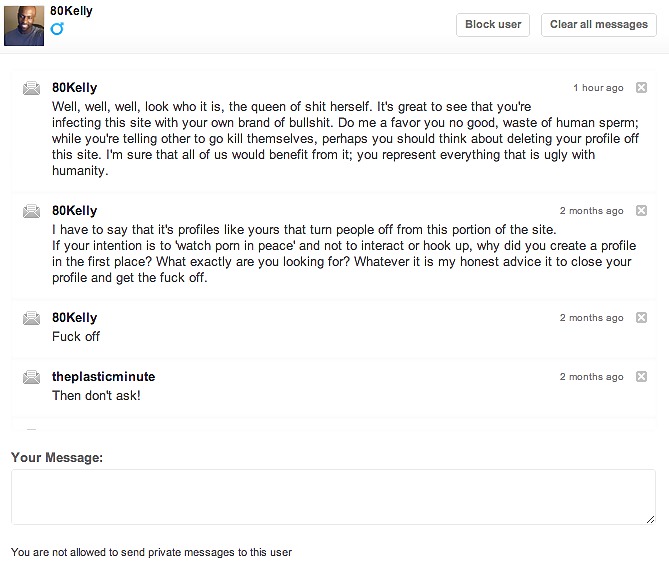Click the 80Kelly username in the page header
Viewport: 669px width, 578px height.
[71, 8]
